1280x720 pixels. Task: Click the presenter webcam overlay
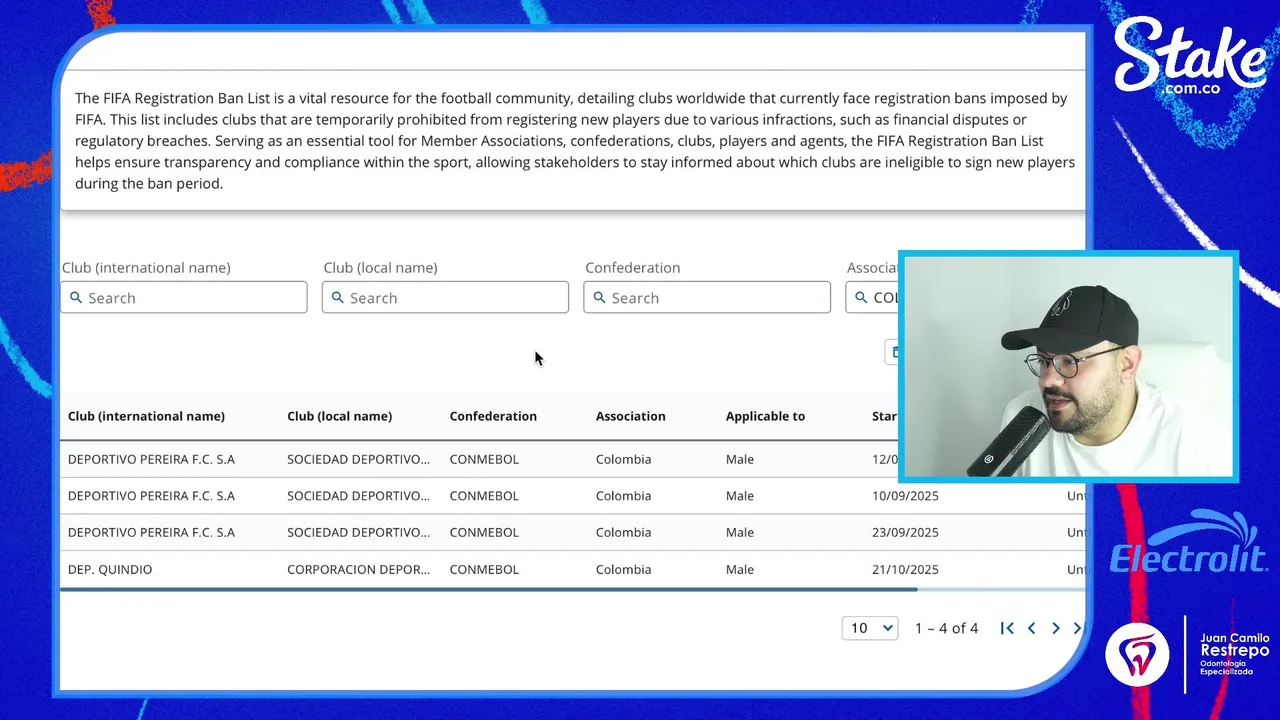point(1068,367)
